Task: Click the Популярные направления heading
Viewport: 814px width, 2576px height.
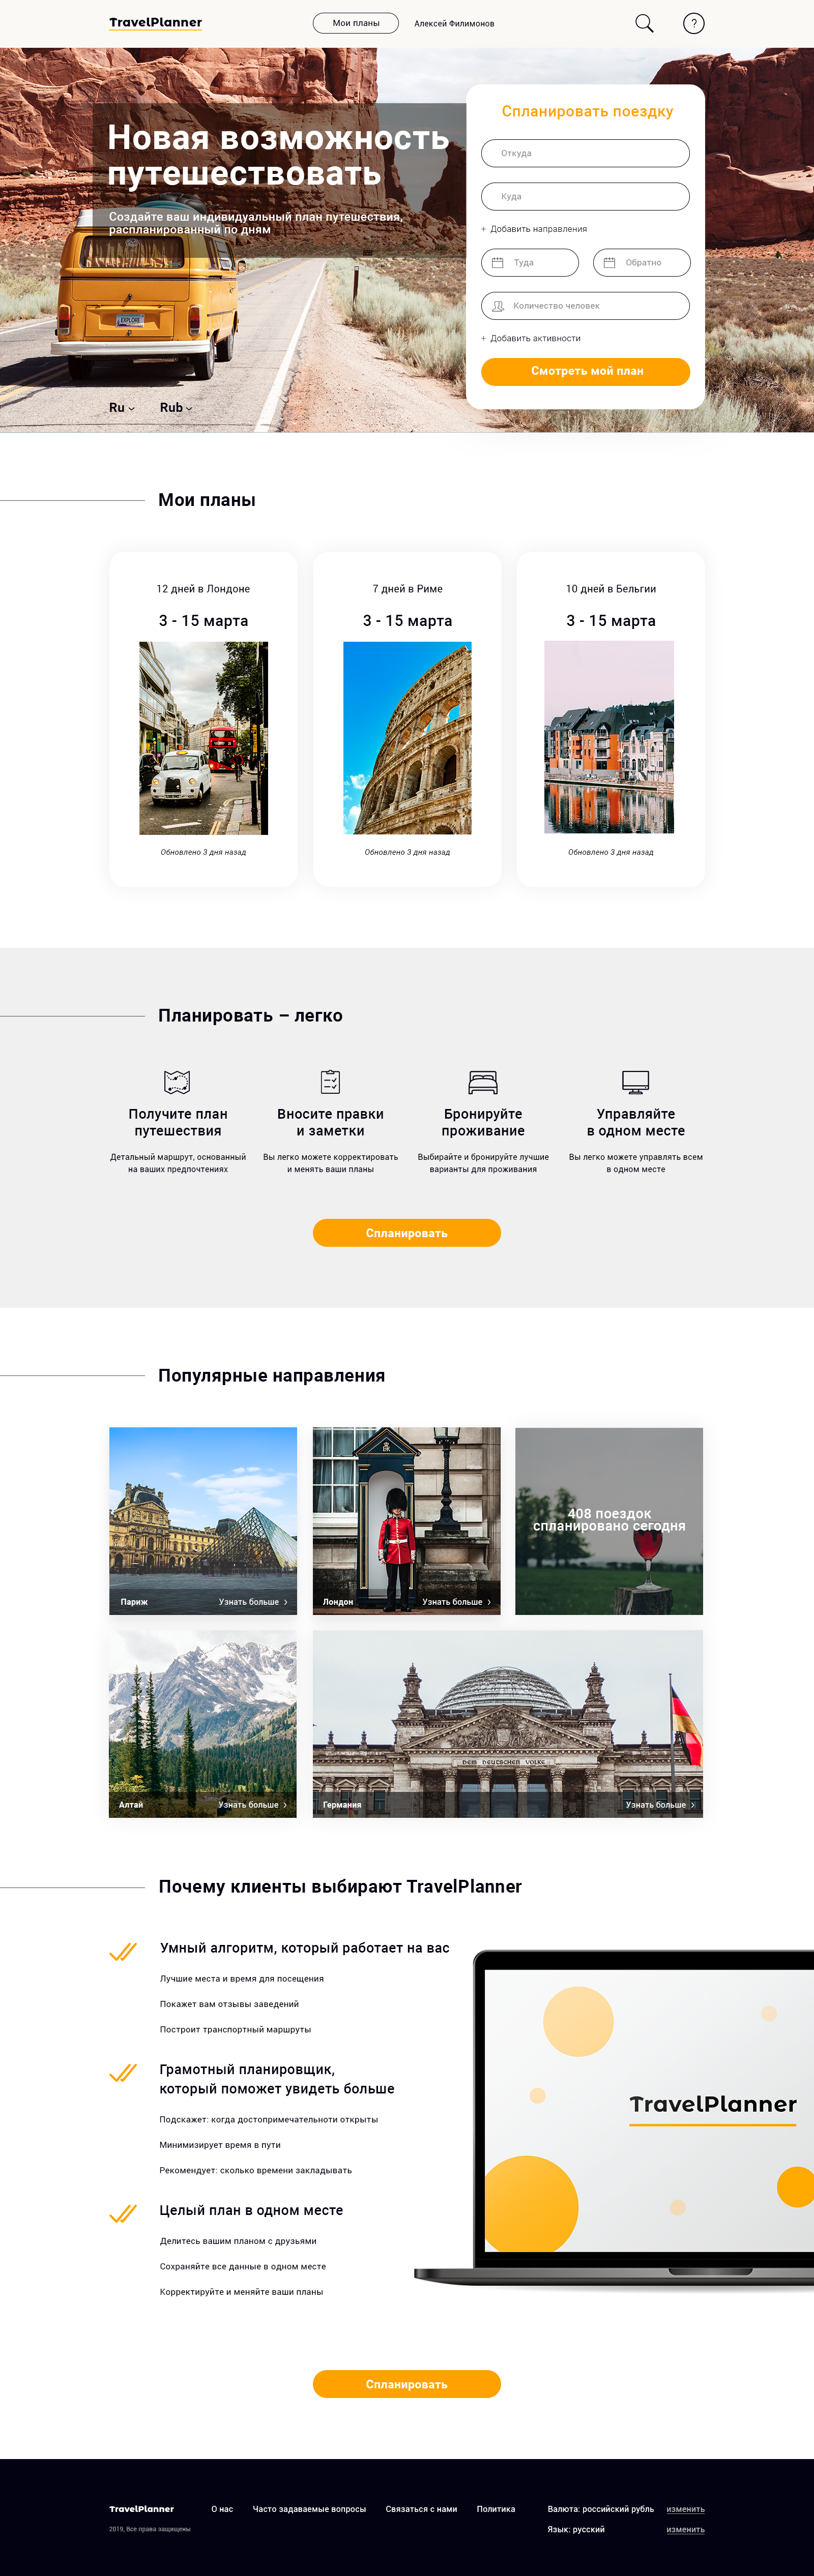Action: click(x=271, y=1376)
